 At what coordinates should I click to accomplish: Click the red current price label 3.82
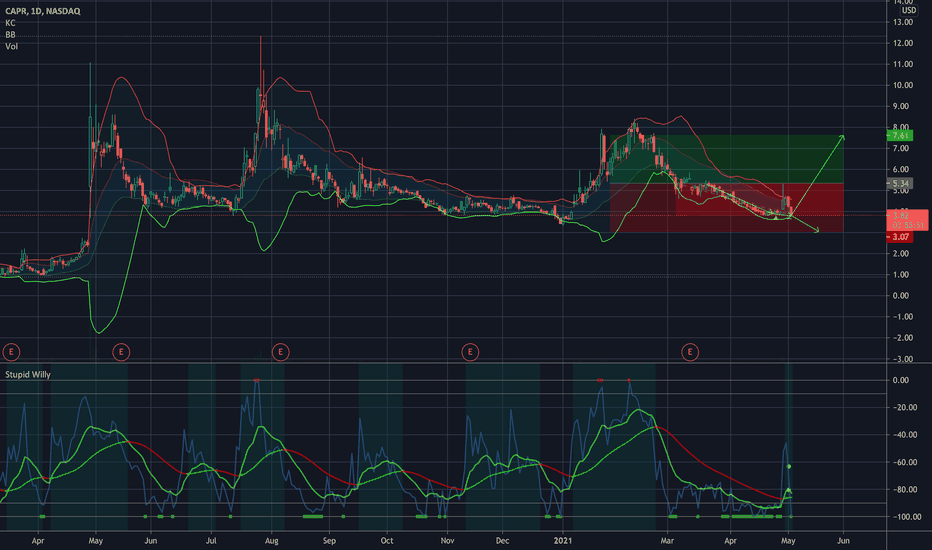[x=907, y=220]
